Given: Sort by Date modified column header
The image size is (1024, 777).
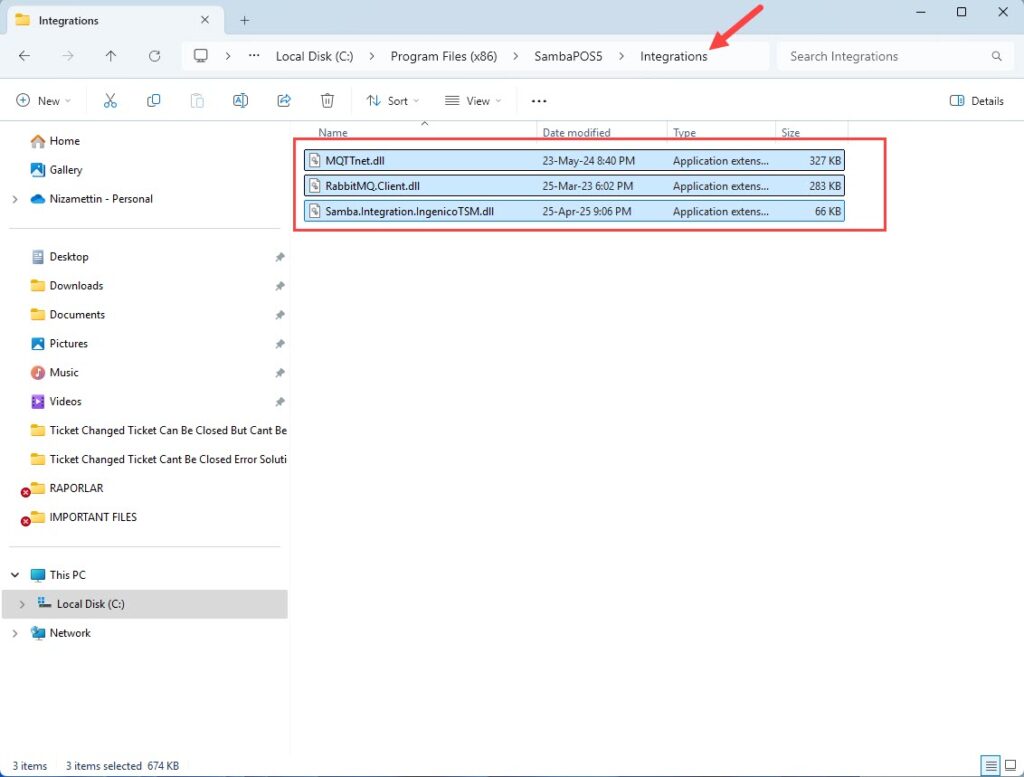Looking at the screenshot, I should [576, 133].
